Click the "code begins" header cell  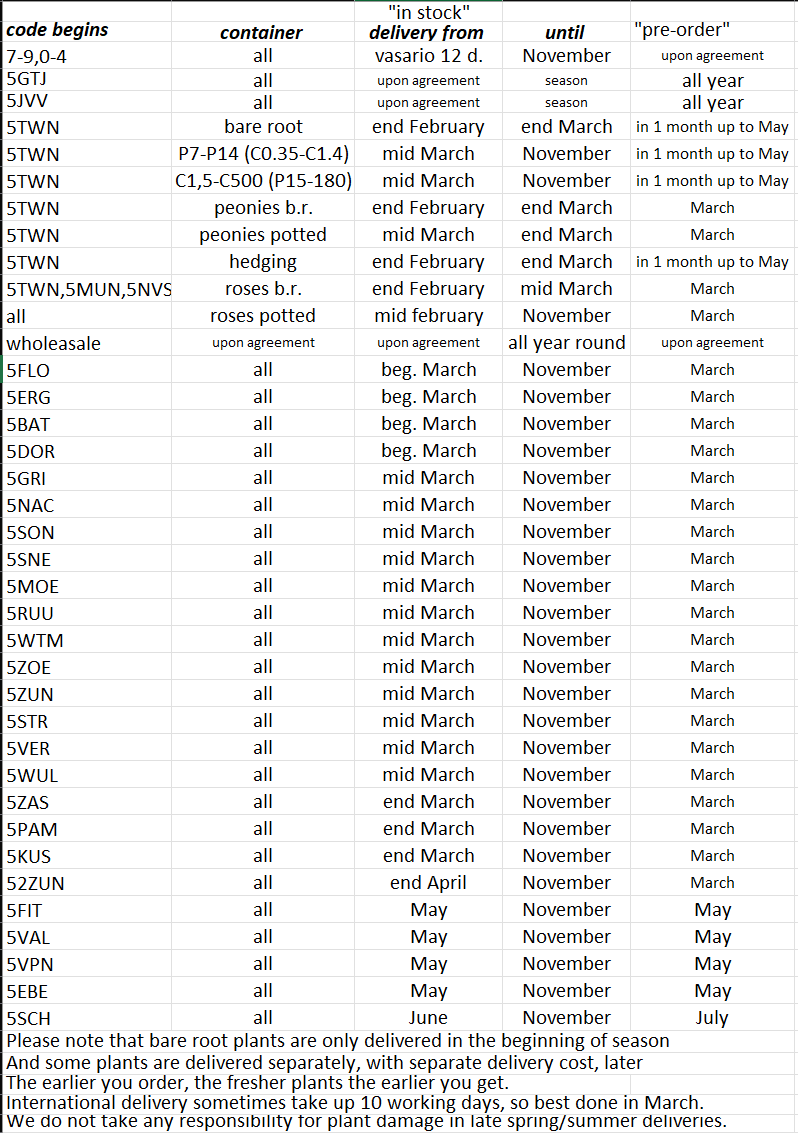click(57, 30)
